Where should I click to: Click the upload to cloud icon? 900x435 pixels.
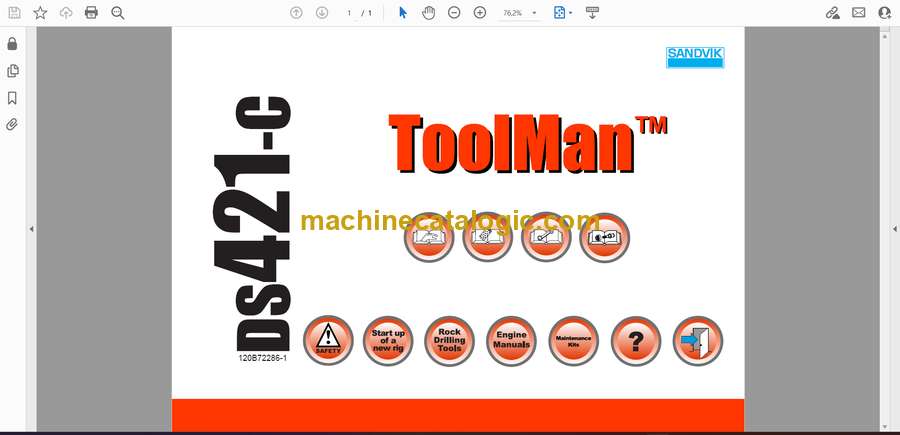click(x=66, y=13)
